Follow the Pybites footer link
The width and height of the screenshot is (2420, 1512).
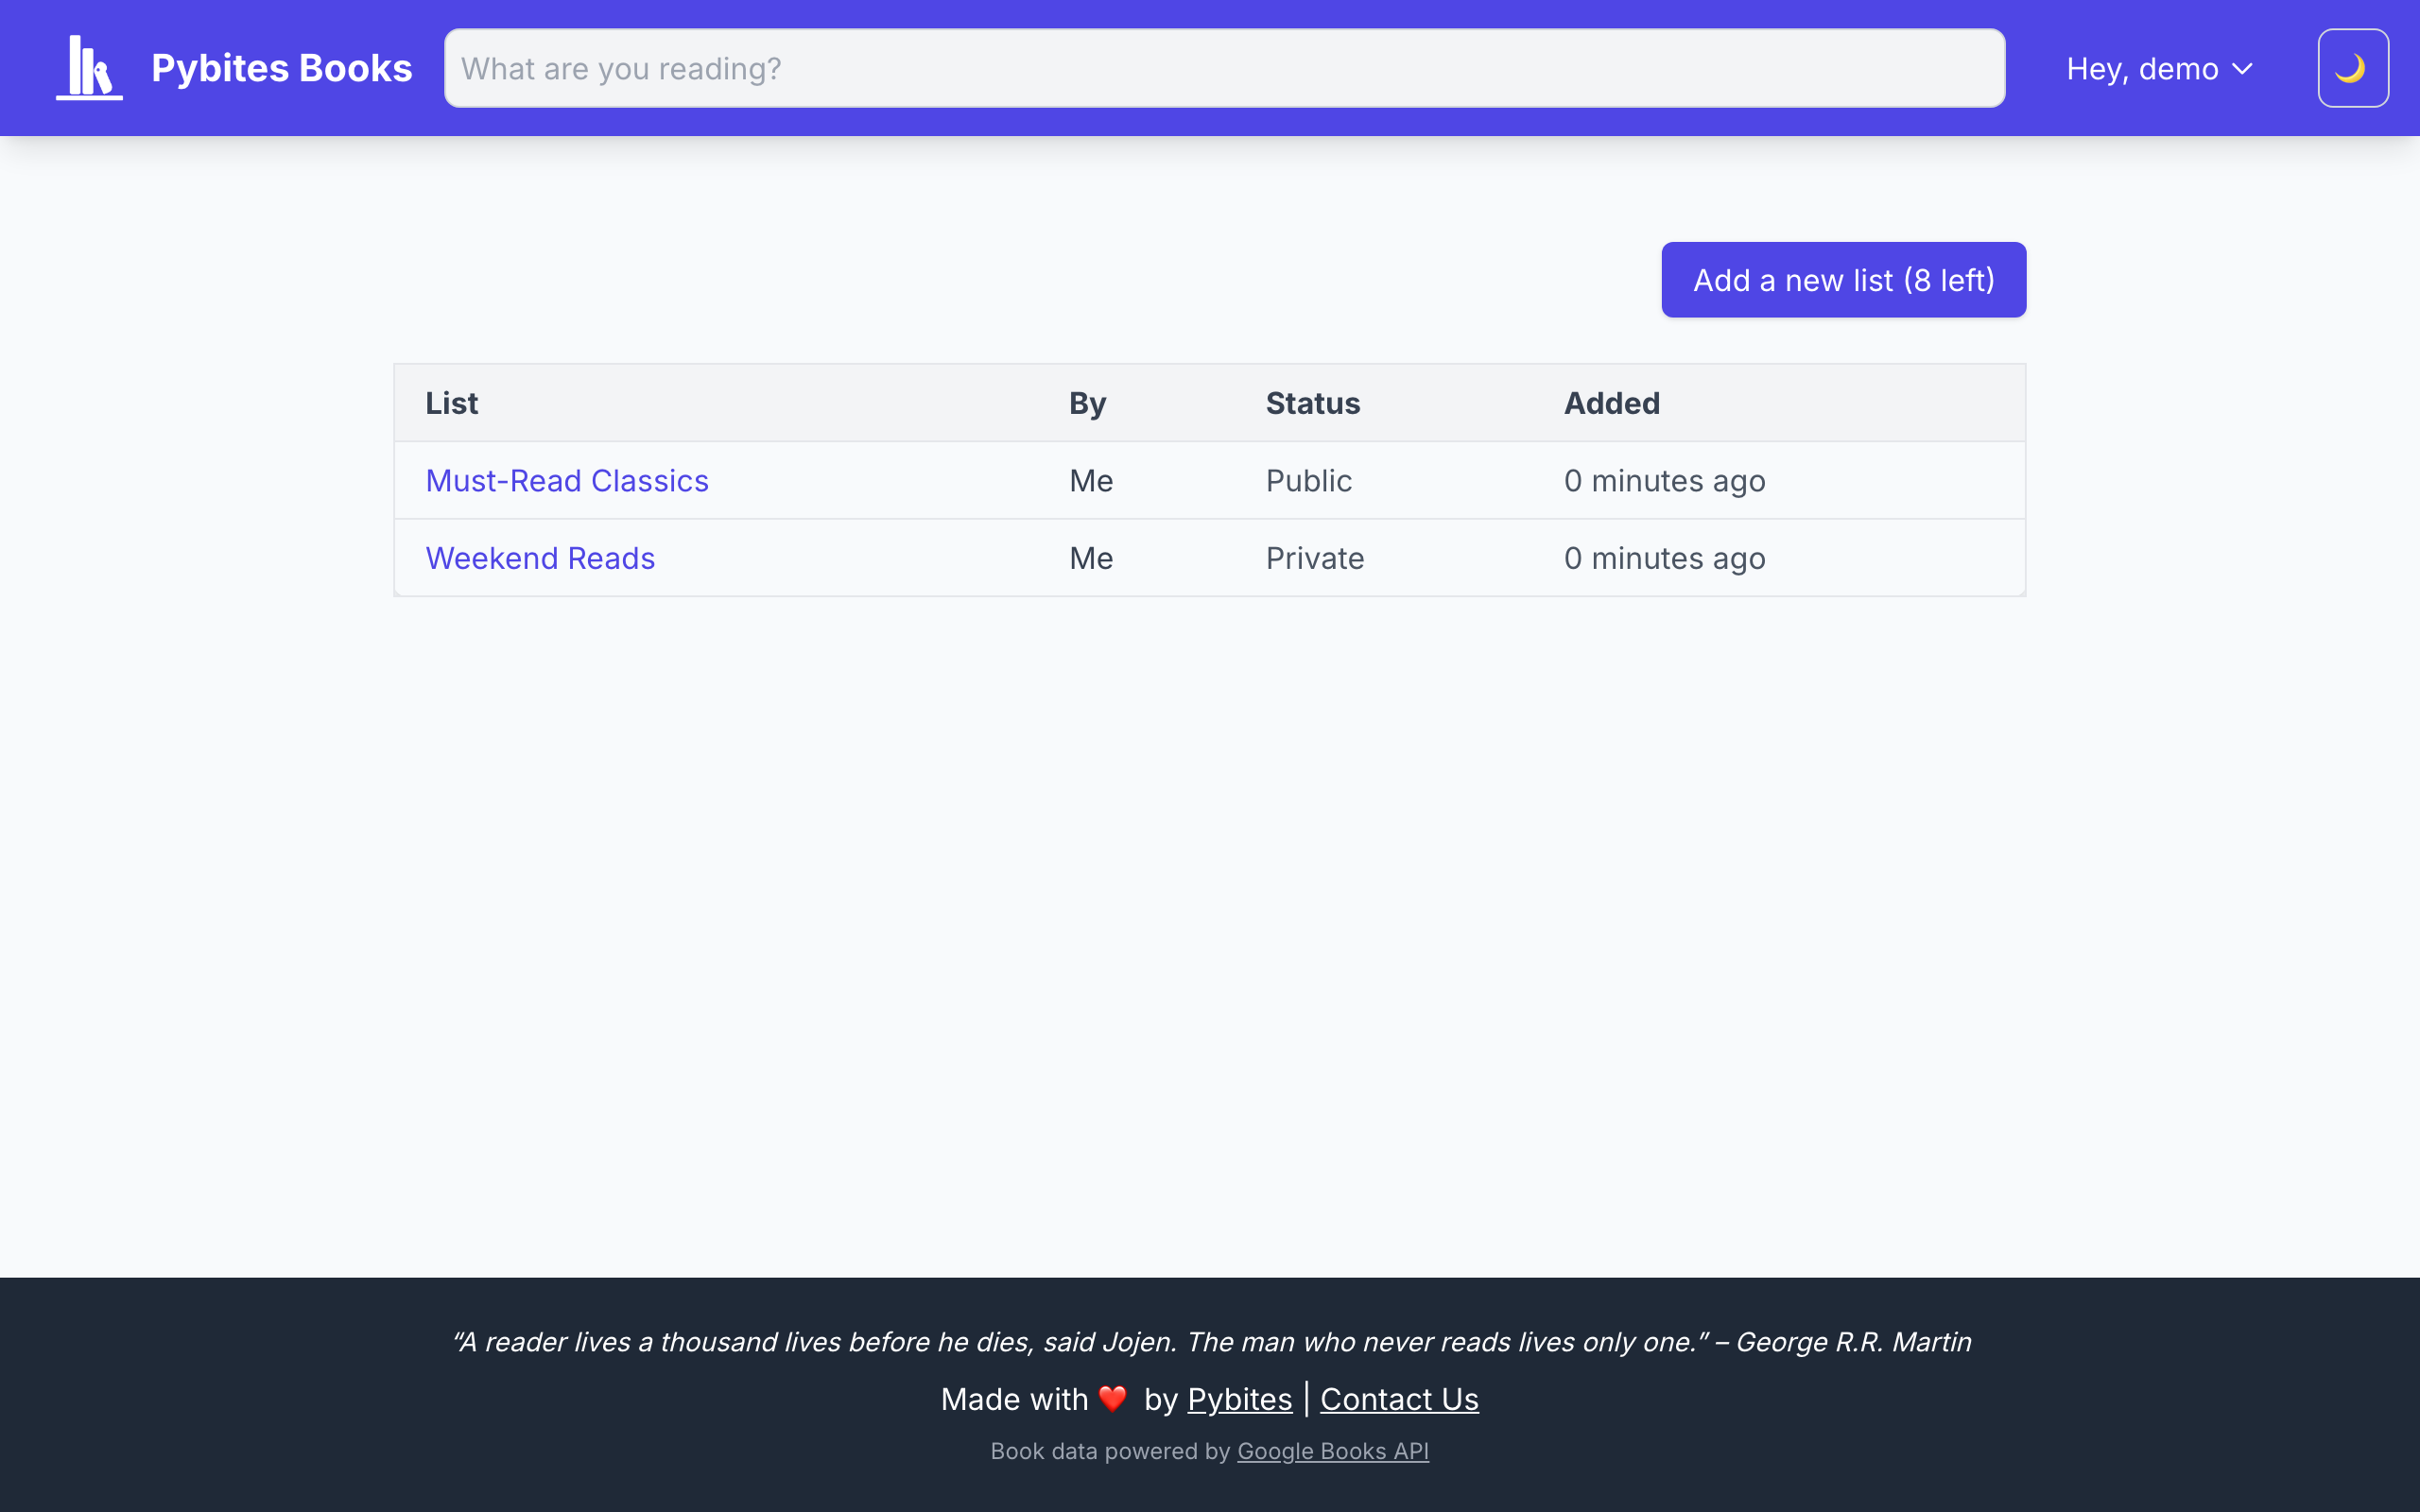1239,1399
